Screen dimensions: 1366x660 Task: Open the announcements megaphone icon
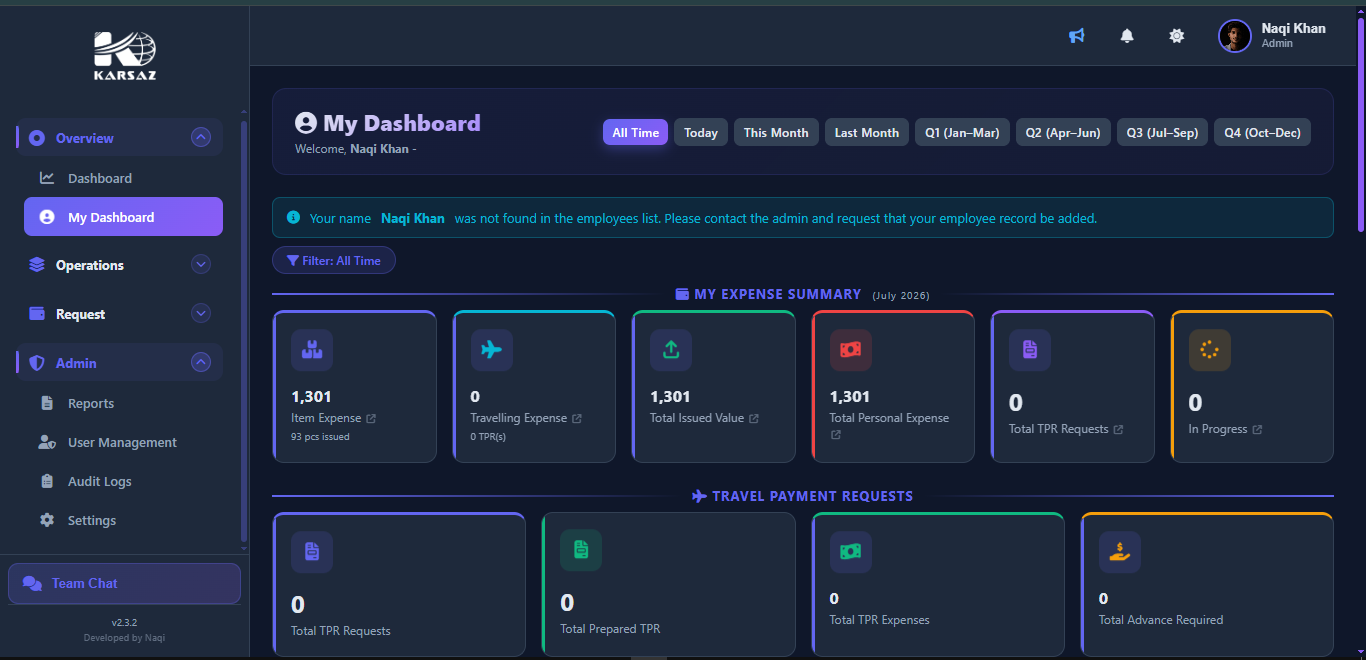(x=1077, y=36)
